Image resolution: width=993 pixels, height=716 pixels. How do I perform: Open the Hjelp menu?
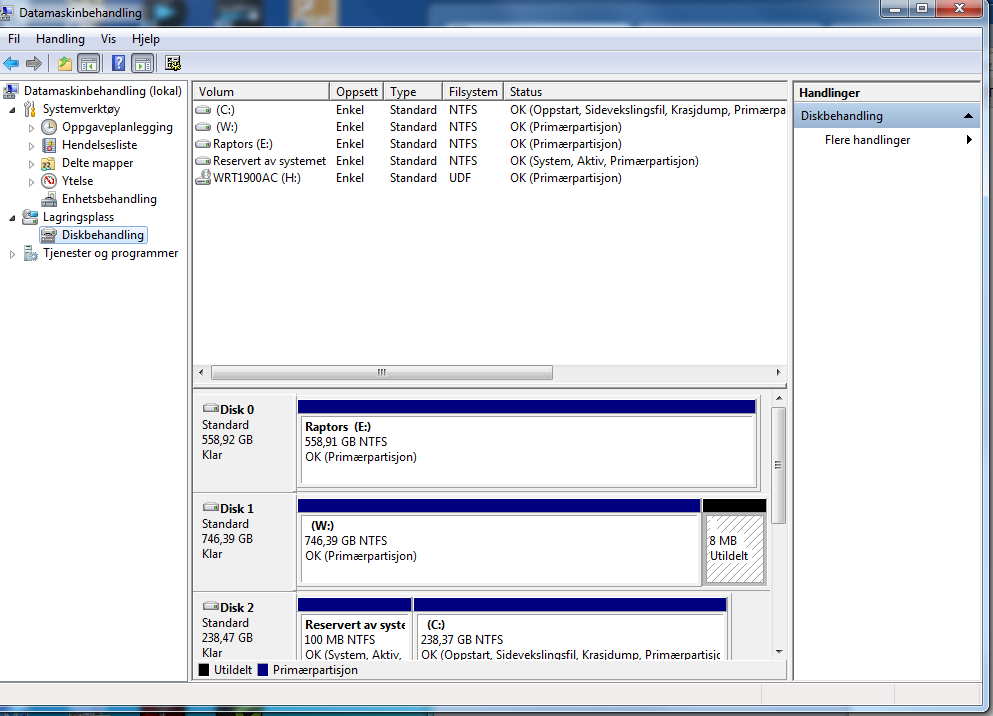tap(146, 39)
